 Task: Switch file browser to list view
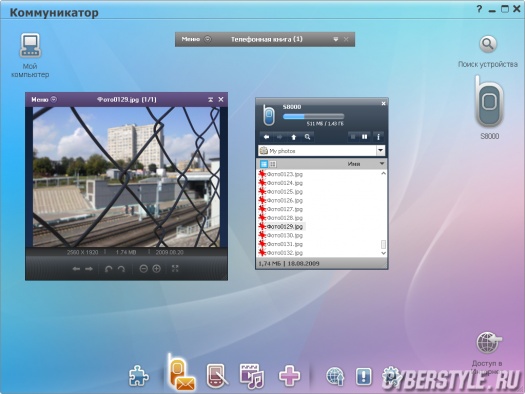pos(264,164)
